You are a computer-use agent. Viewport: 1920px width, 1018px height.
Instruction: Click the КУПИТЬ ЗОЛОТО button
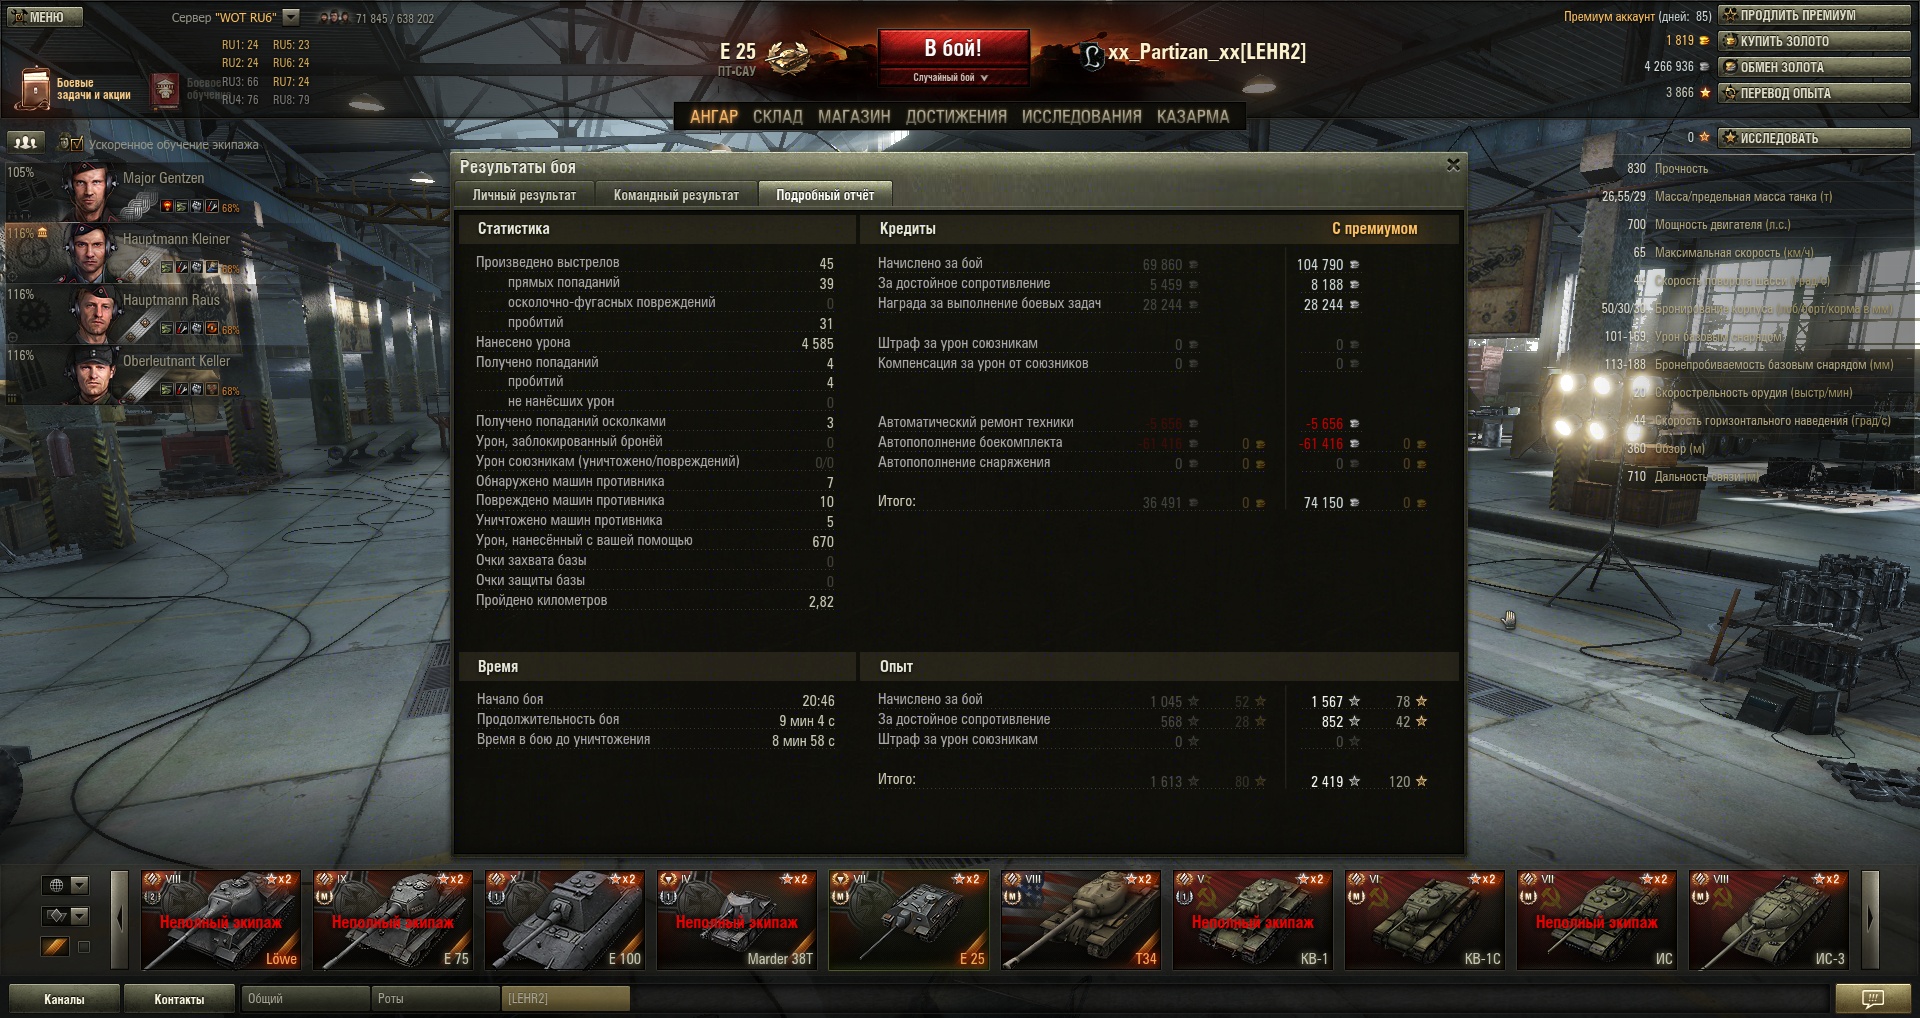tap(1815, 41)
